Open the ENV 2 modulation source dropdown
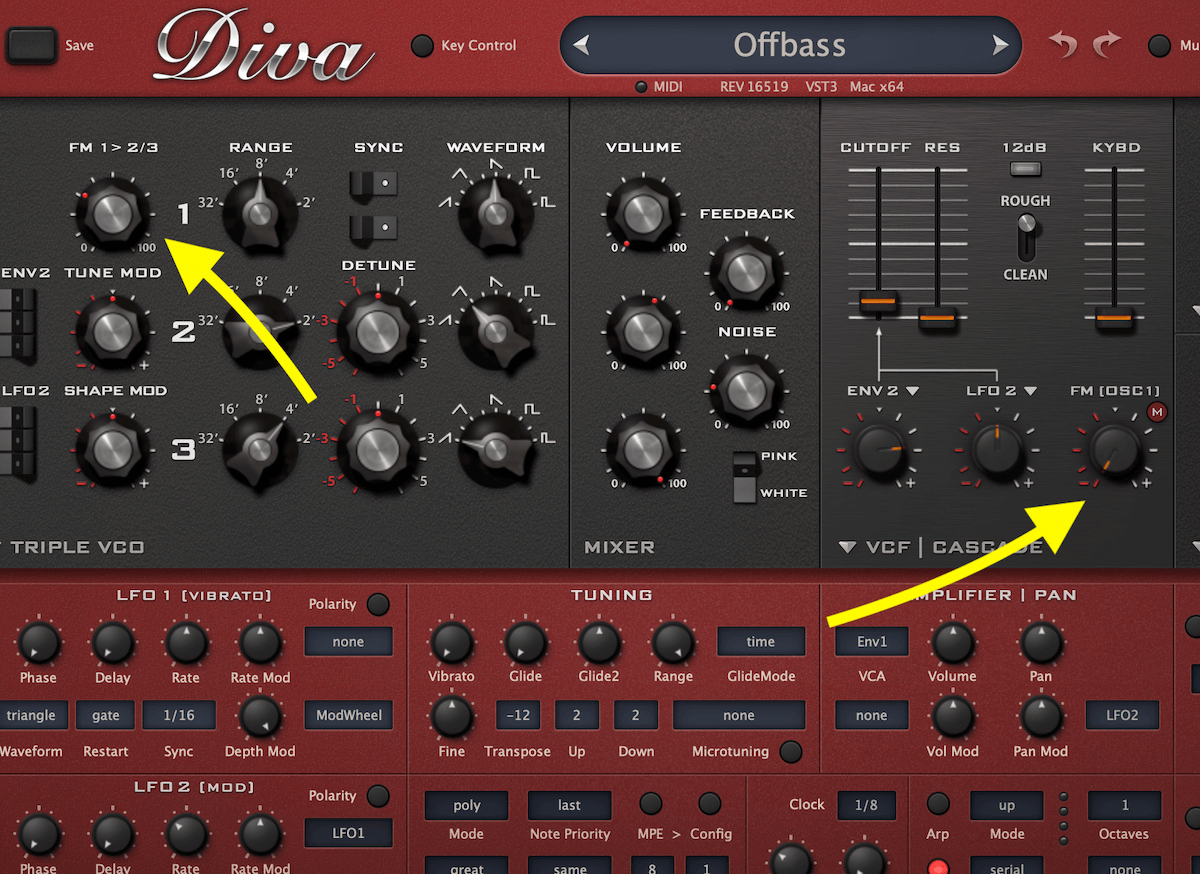 tap(882, 391)
